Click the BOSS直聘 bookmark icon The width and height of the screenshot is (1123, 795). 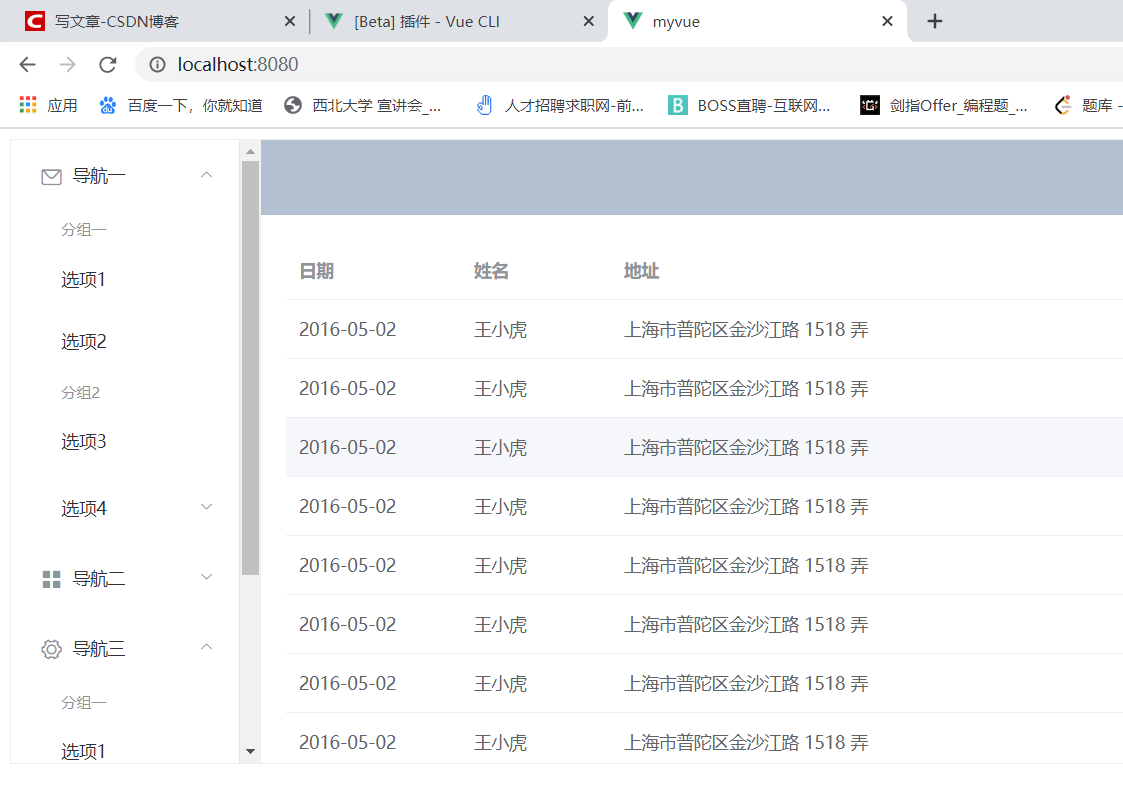click(677, 105)
